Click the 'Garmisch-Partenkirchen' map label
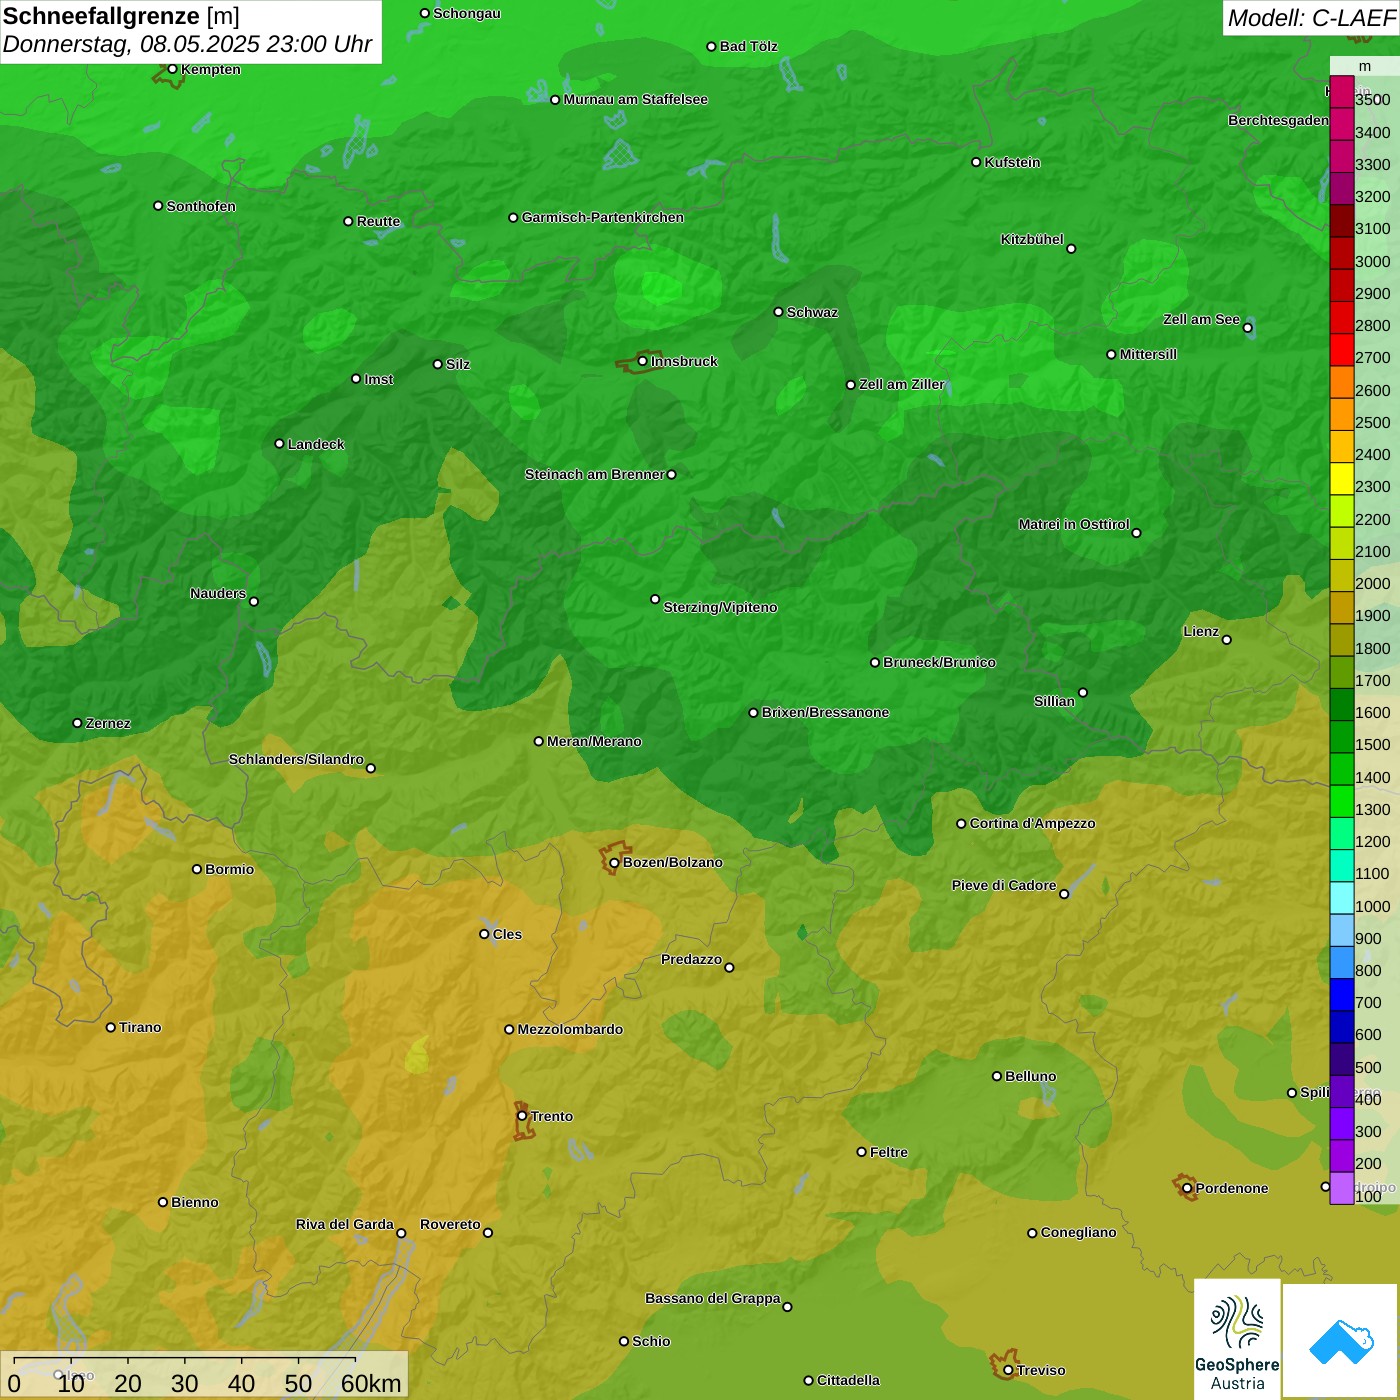1400x1400 pixels. point(603,217)
